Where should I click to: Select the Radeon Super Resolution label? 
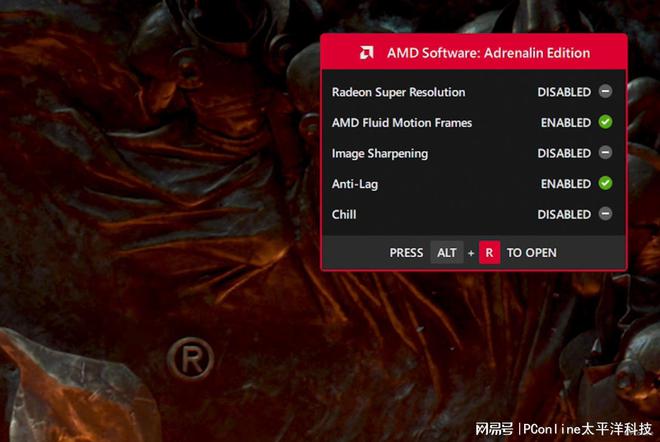coord(398,92)
